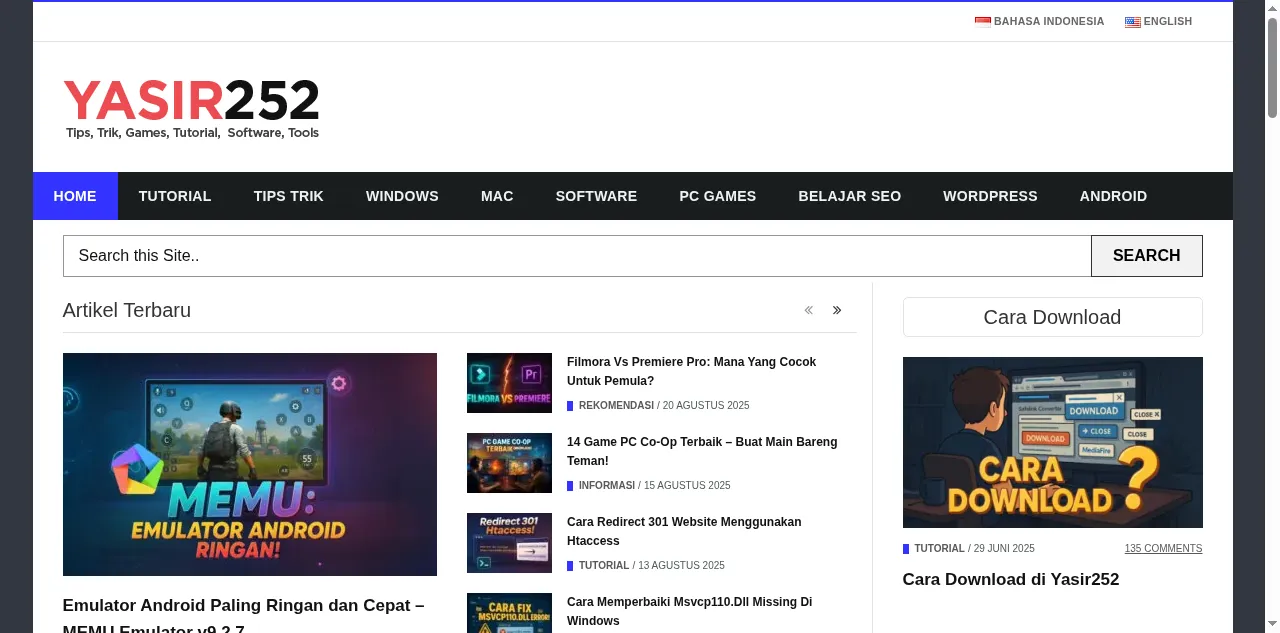1280x633 pixels.
Task: Open the Mac menu
Action: tap(497, 196)
